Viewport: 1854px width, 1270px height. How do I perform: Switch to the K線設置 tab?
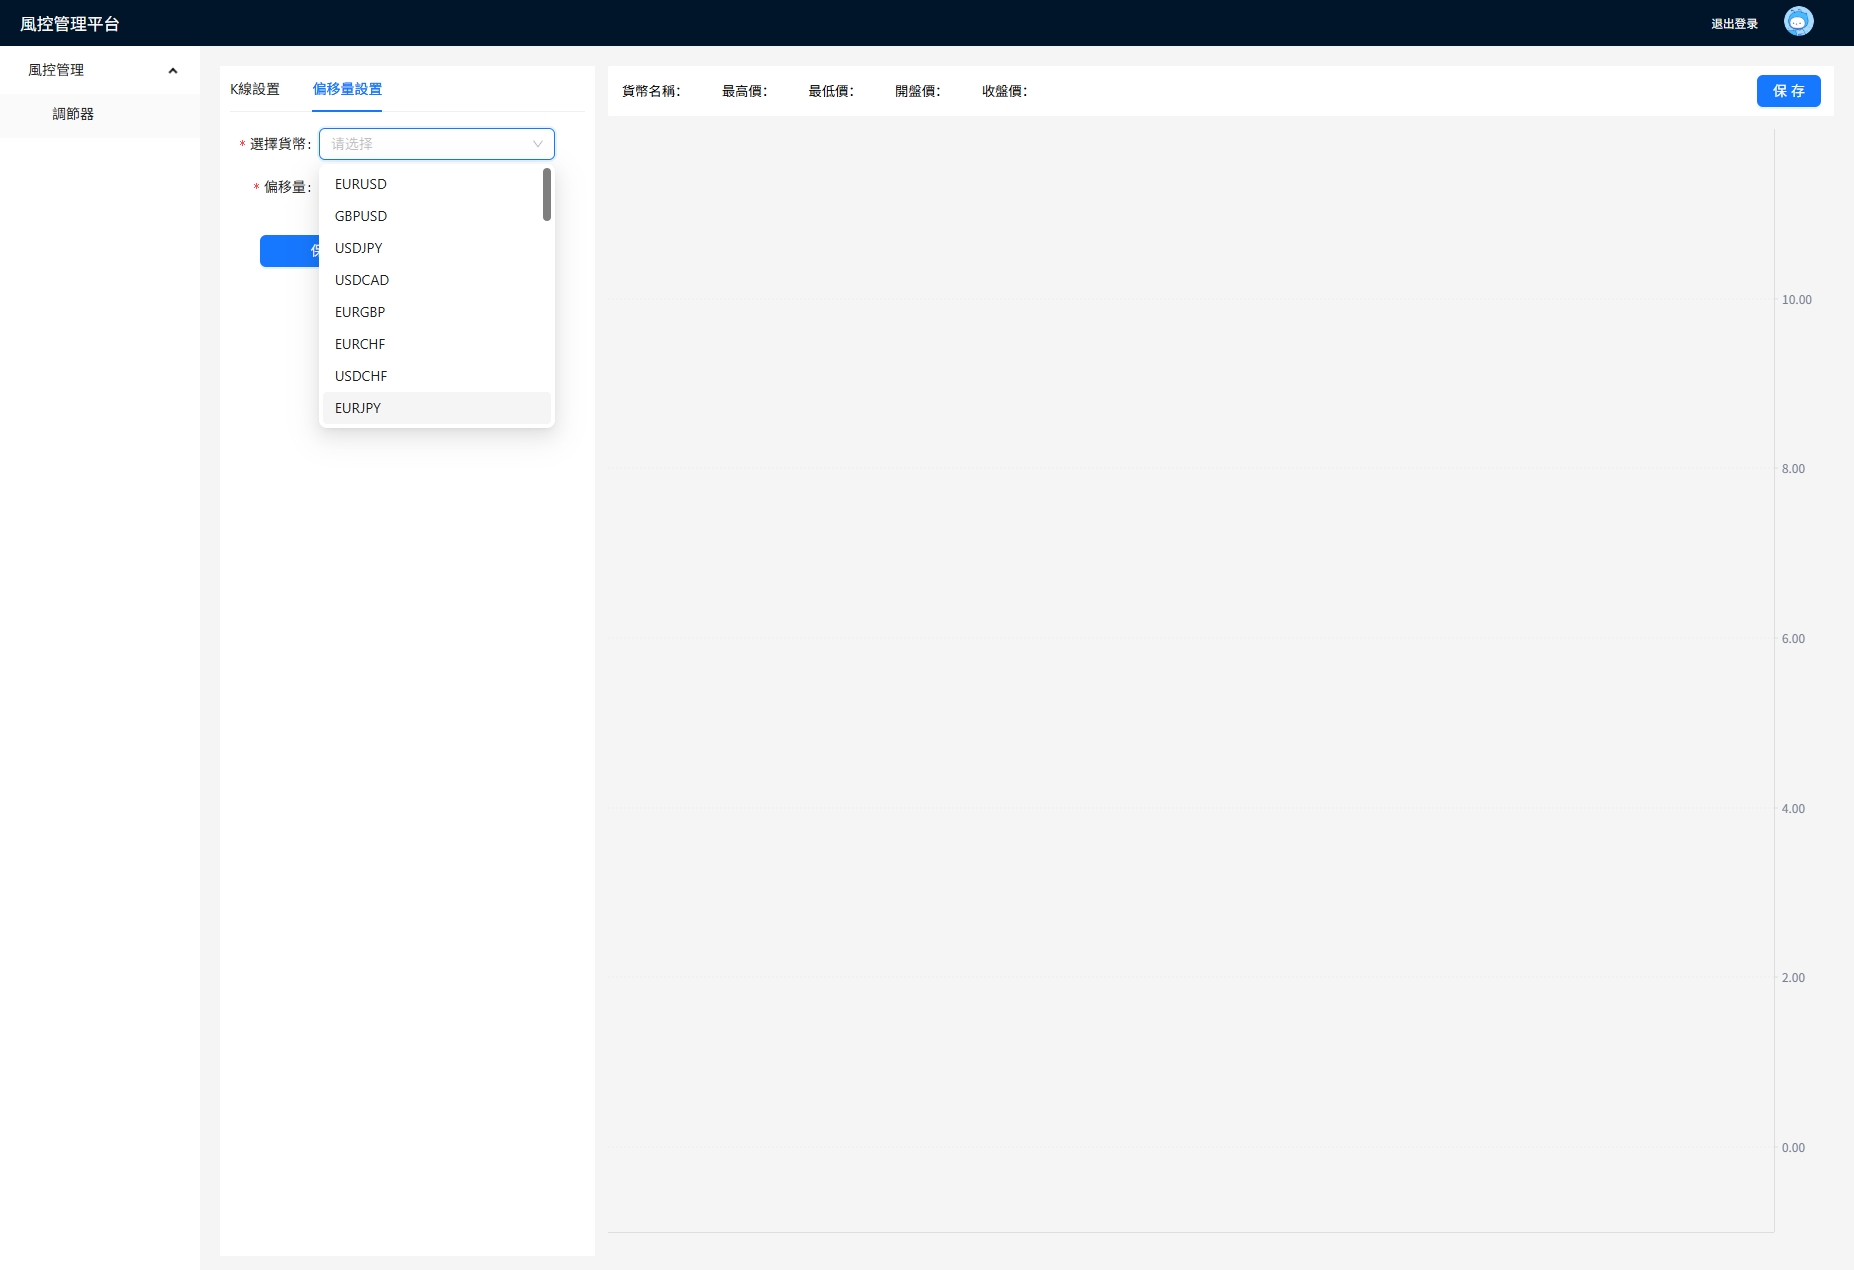coord(255,89)
